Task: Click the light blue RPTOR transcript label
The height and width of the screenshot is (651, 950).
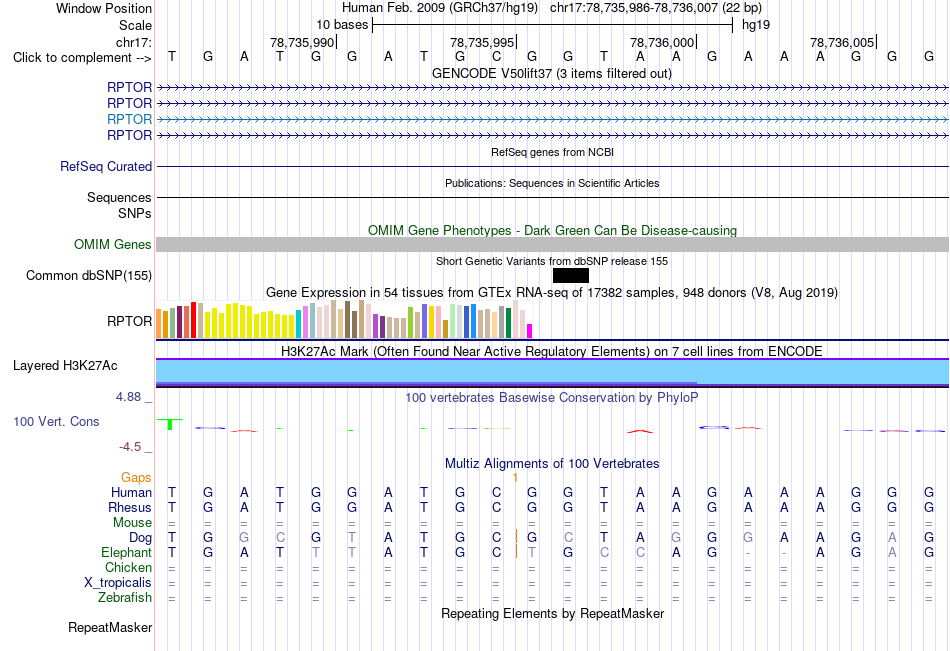Action: pyautogui.click(x=129, y=119)
